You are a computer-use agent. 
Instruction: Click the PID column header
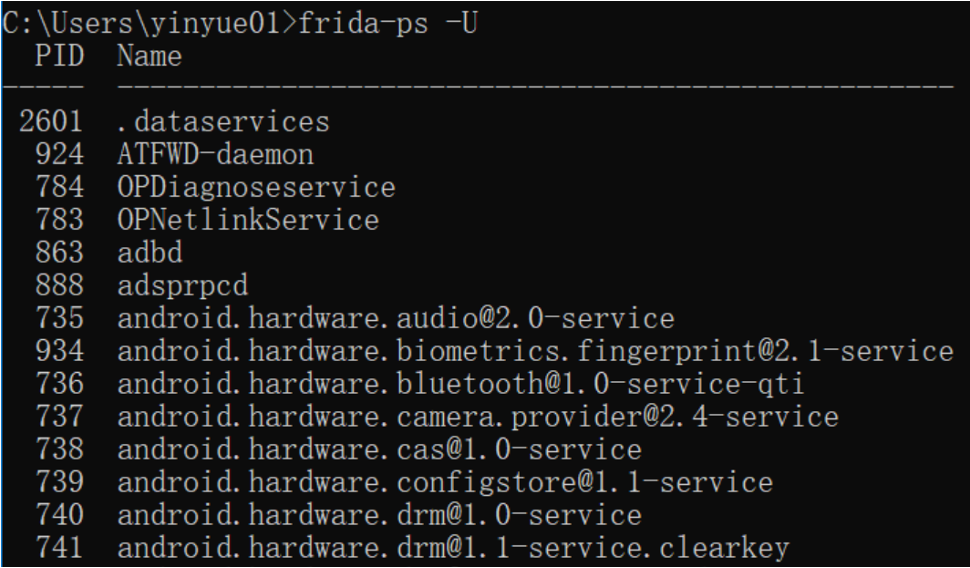pos(59,56)
